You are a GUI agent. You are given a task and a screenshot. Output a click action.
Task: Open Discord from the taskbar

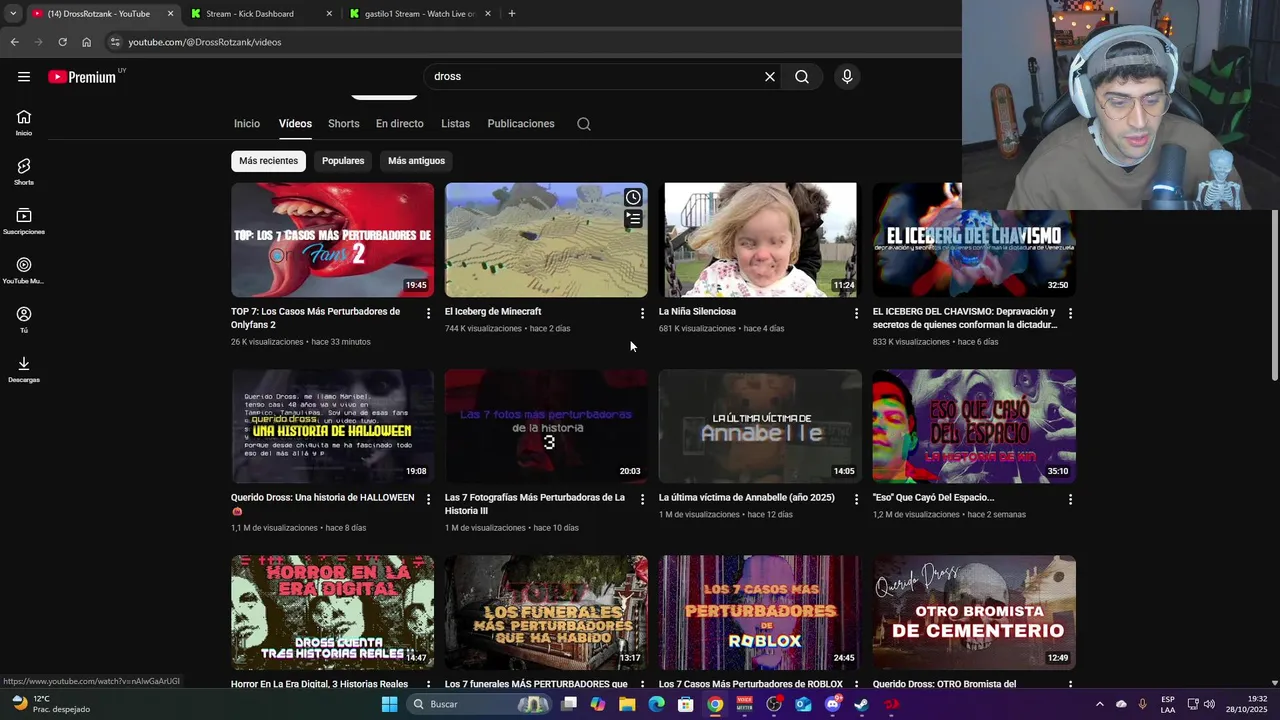tap(832, 704)
